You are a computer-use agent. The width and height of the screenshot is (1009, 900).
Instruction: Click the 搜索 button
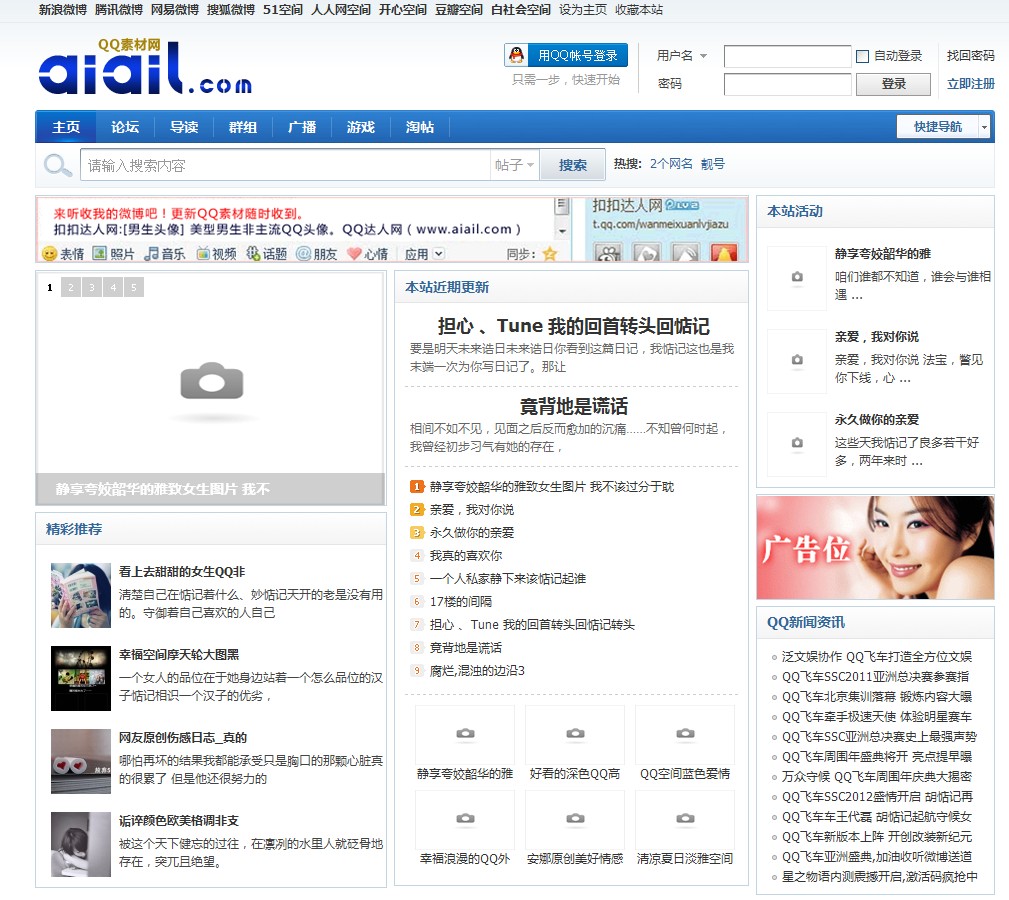tap(573, 165)
